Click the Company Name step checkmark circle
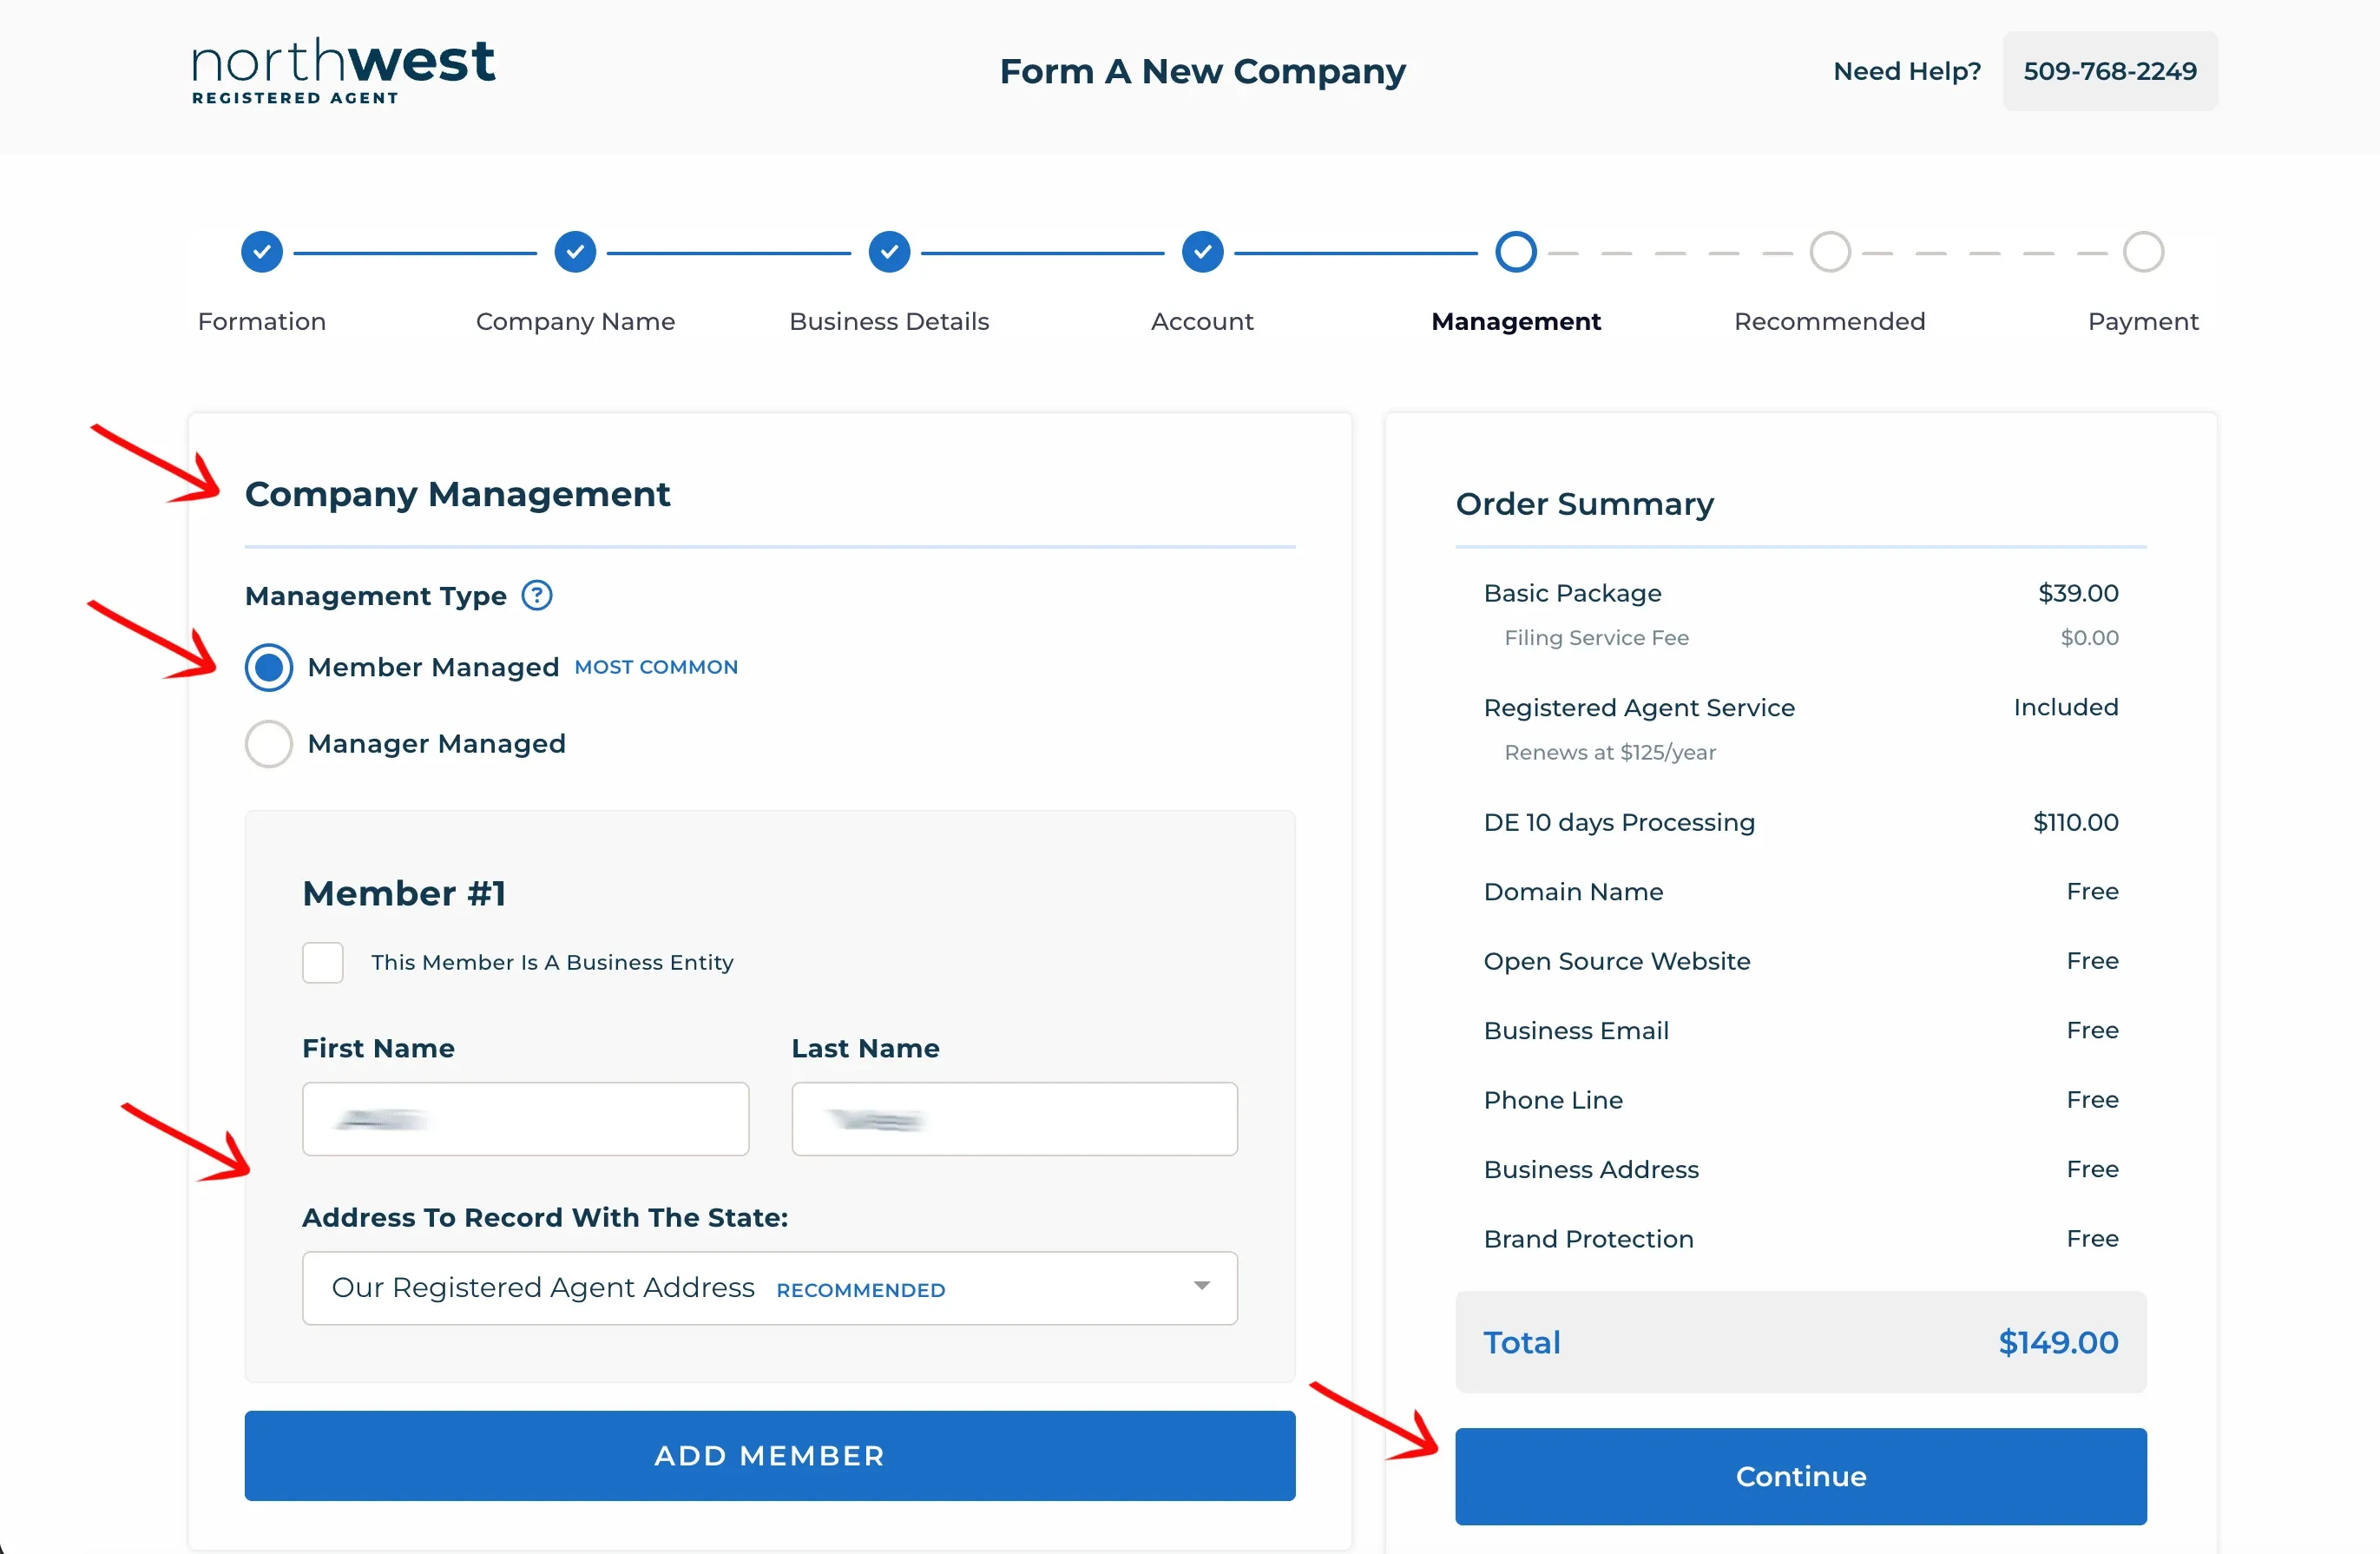Image resolution: width=2380 pixels, height=1554 pixels. (576, 252)
